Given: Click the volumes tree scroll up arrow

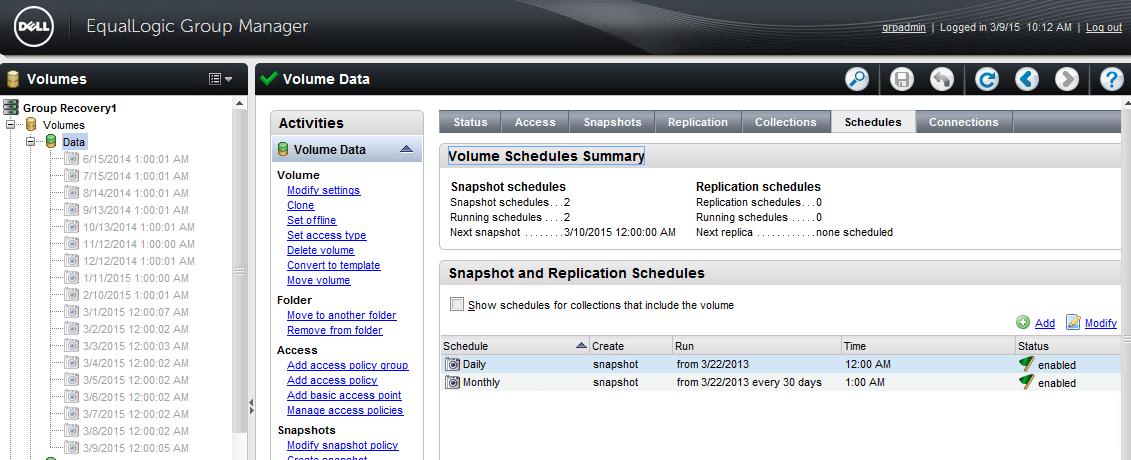Looking at the screenshot, I should [240, 103].
